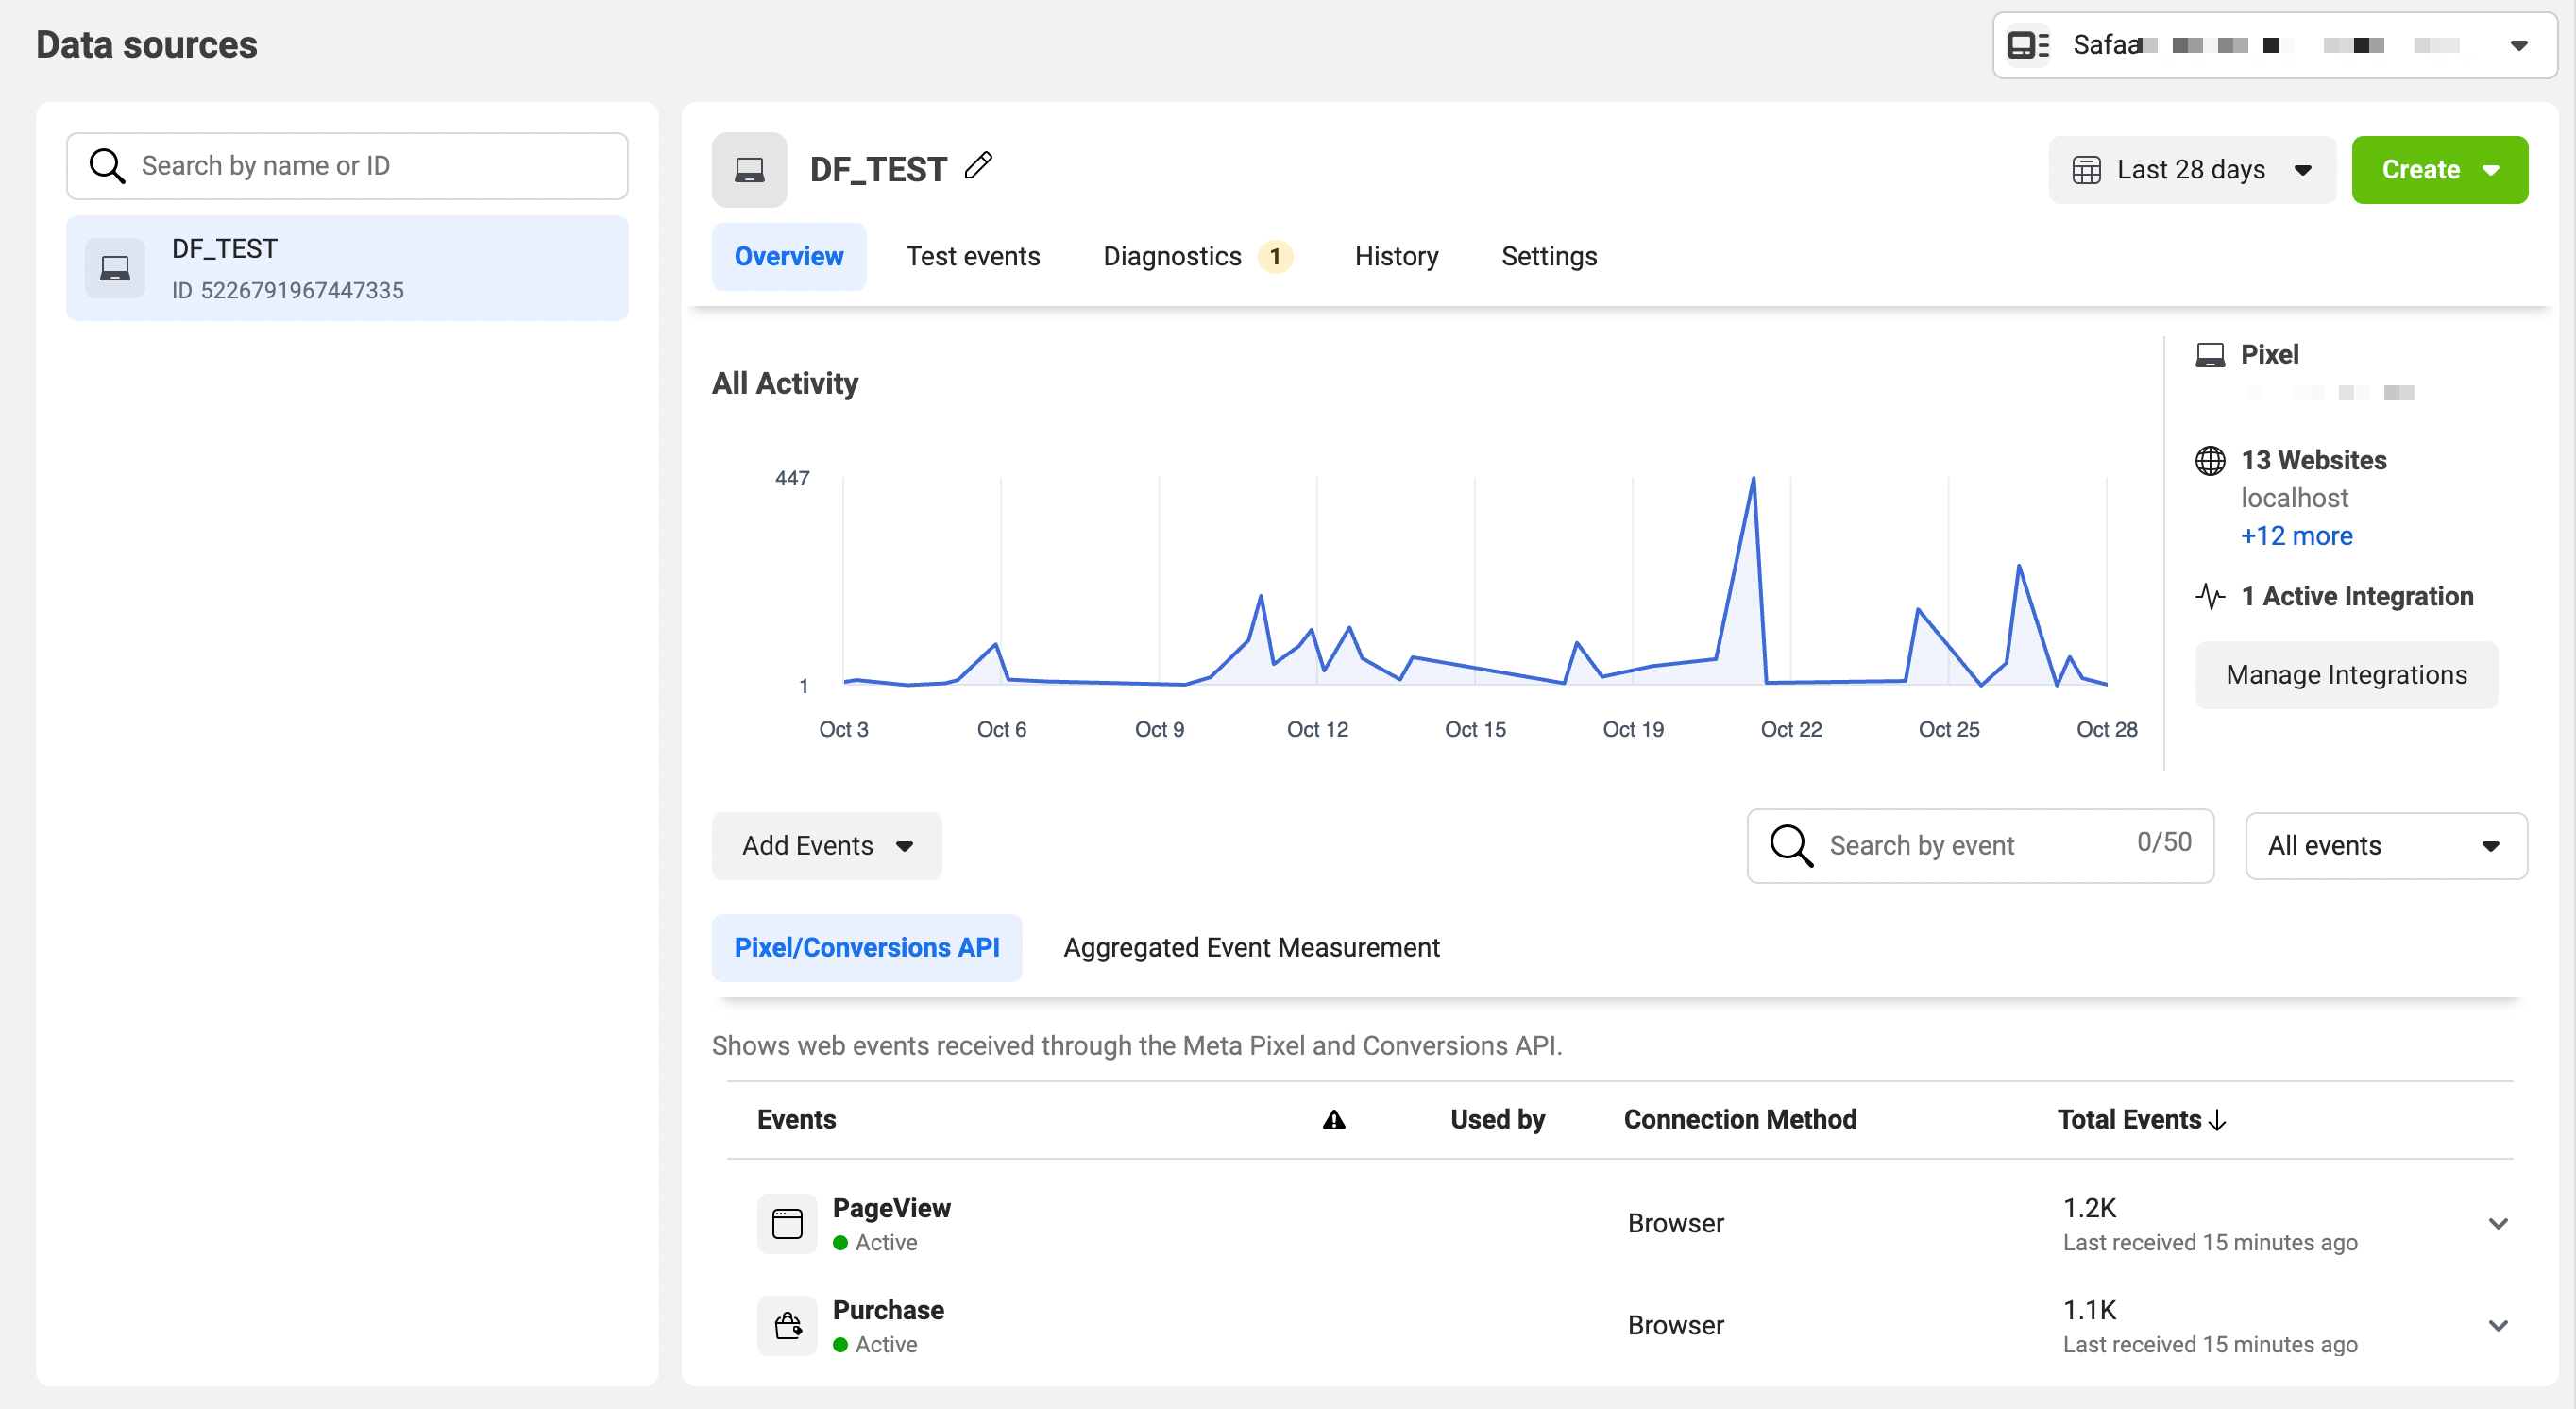
Task: Click the warning triangle column header icon
Action: [1334, 1120]
